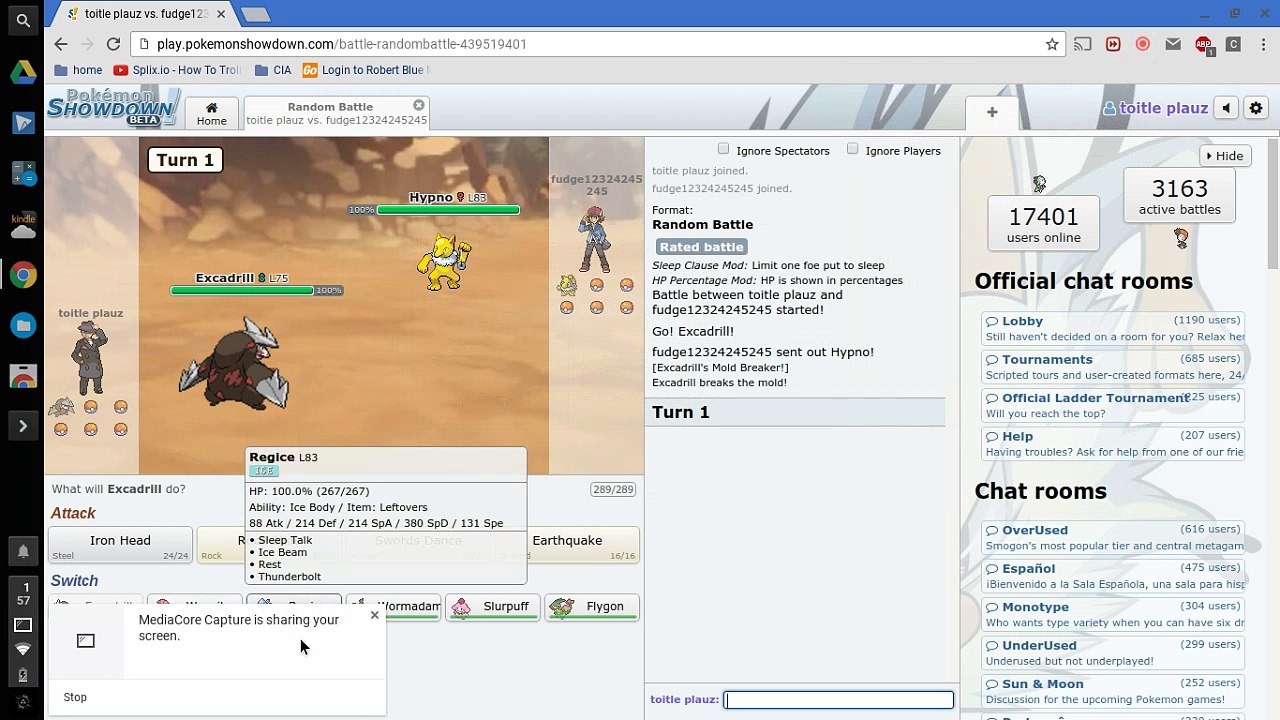Click the Hypno opponent sprite

pos(442,260)
